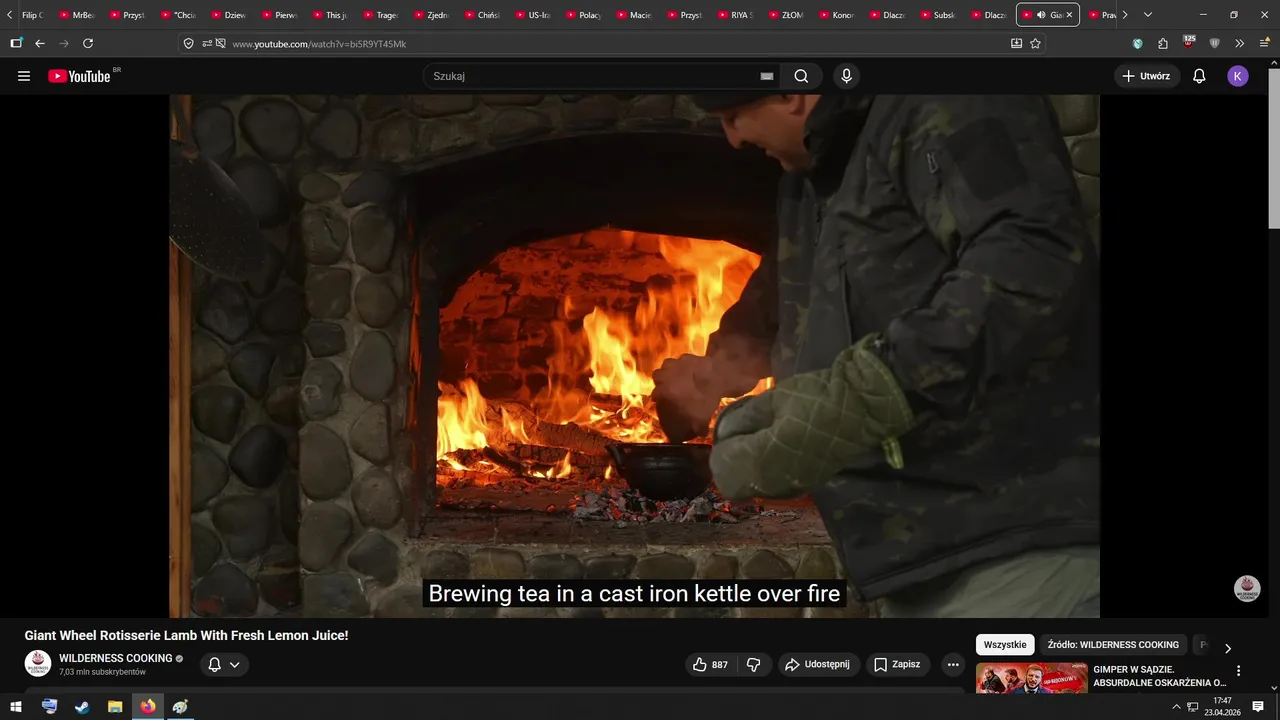
Task: Like the video with thumbs up
Action: pyautogui.click(x=711, y=664)
